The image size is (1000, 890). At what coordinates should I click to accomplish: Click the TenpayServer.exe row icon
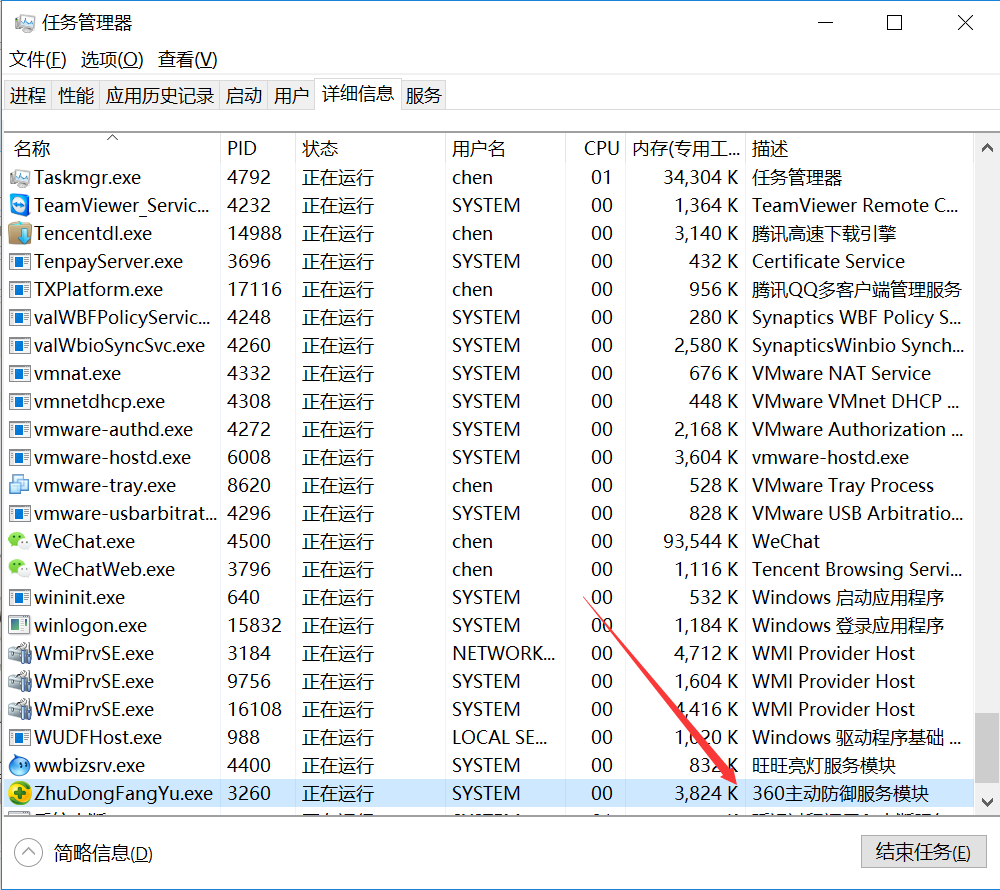[20, 261]
